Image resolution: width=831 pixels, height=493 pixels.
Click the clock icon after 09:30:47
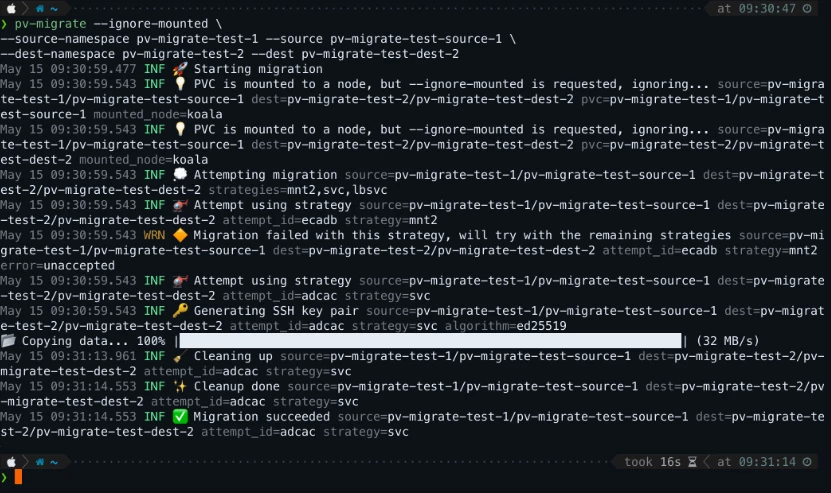[x=807, y=8]
